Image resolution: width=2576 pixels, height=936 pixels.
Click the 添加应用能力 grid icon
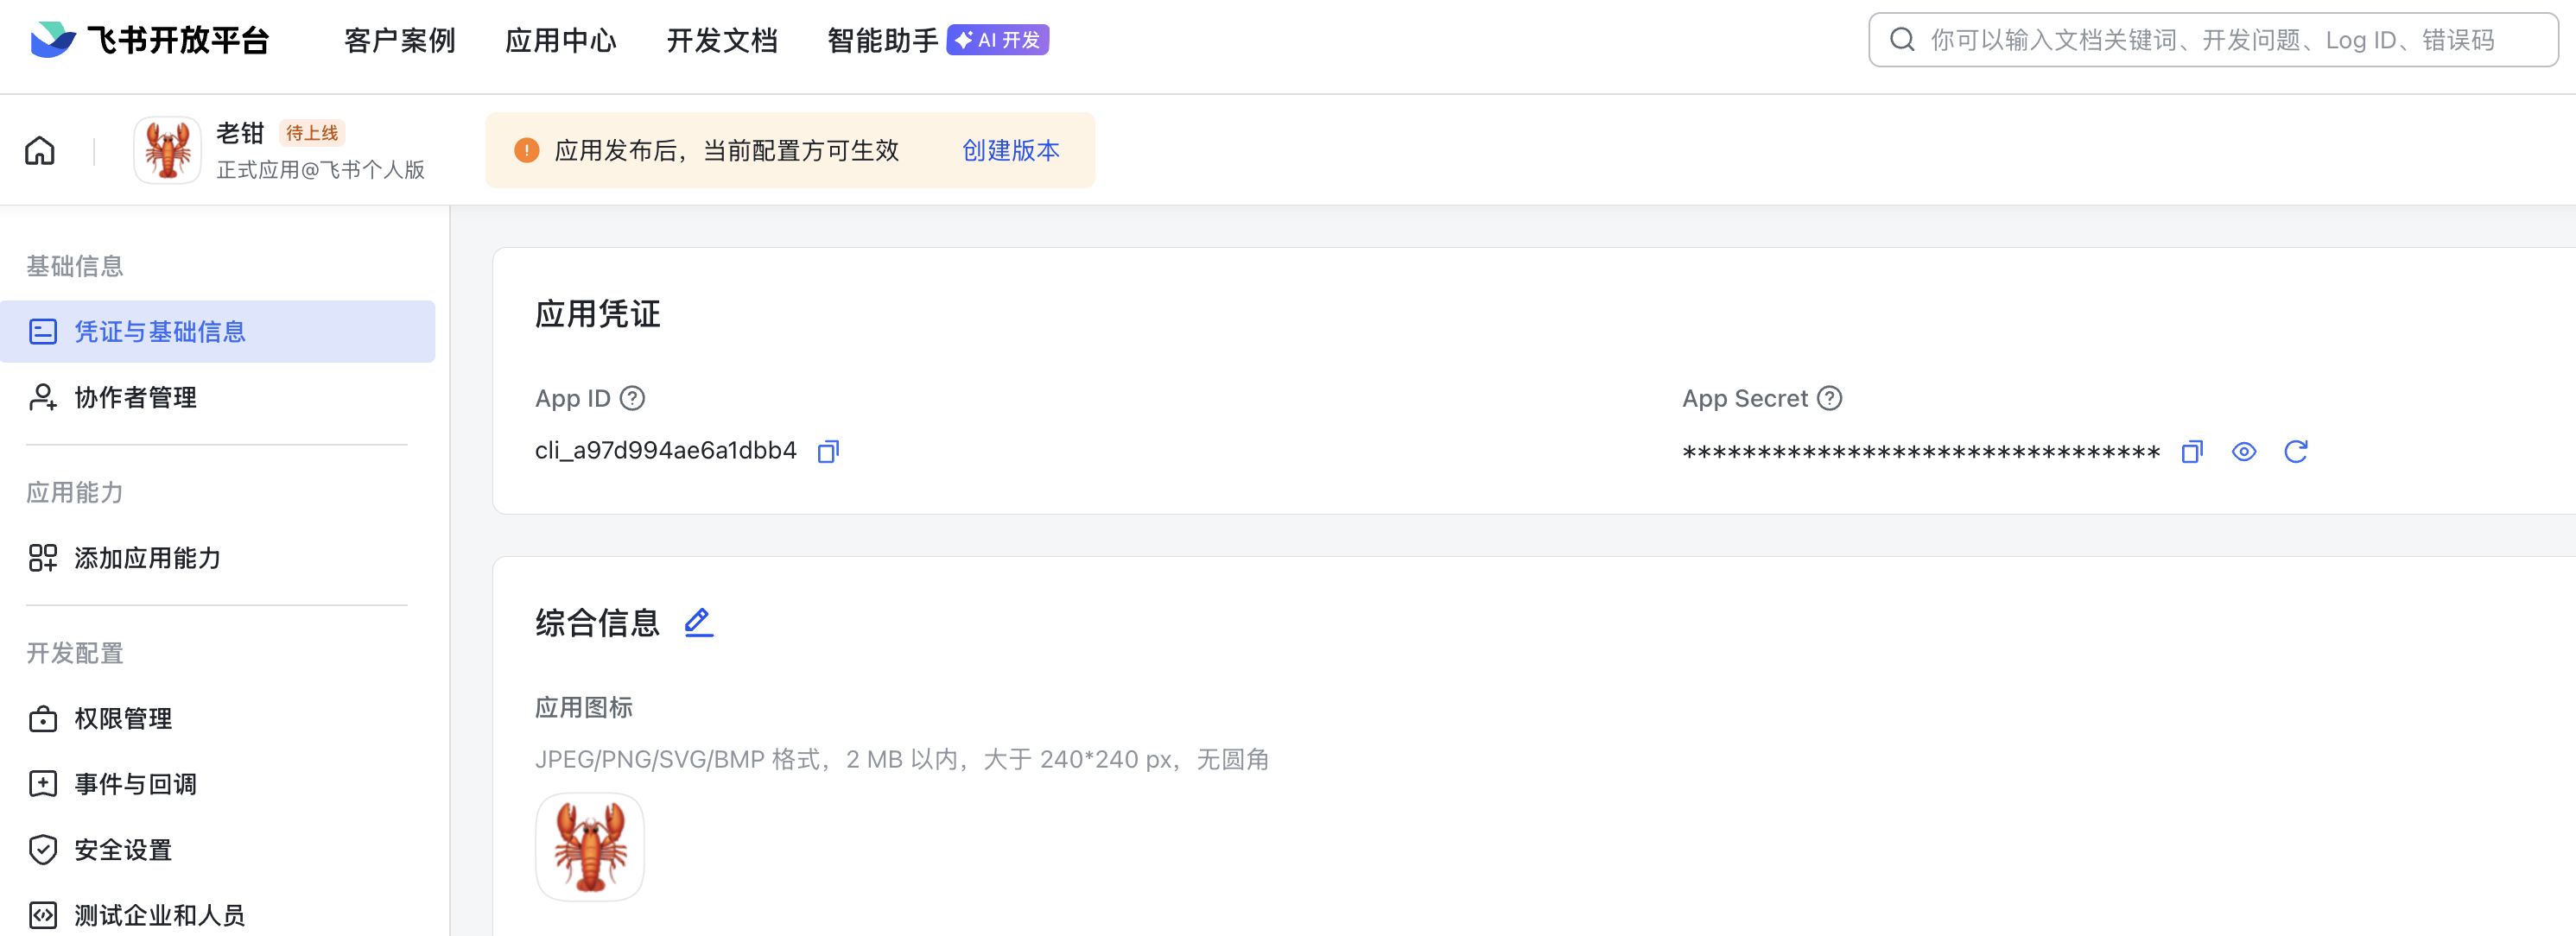pyautogui.click(x=43, y=558)
